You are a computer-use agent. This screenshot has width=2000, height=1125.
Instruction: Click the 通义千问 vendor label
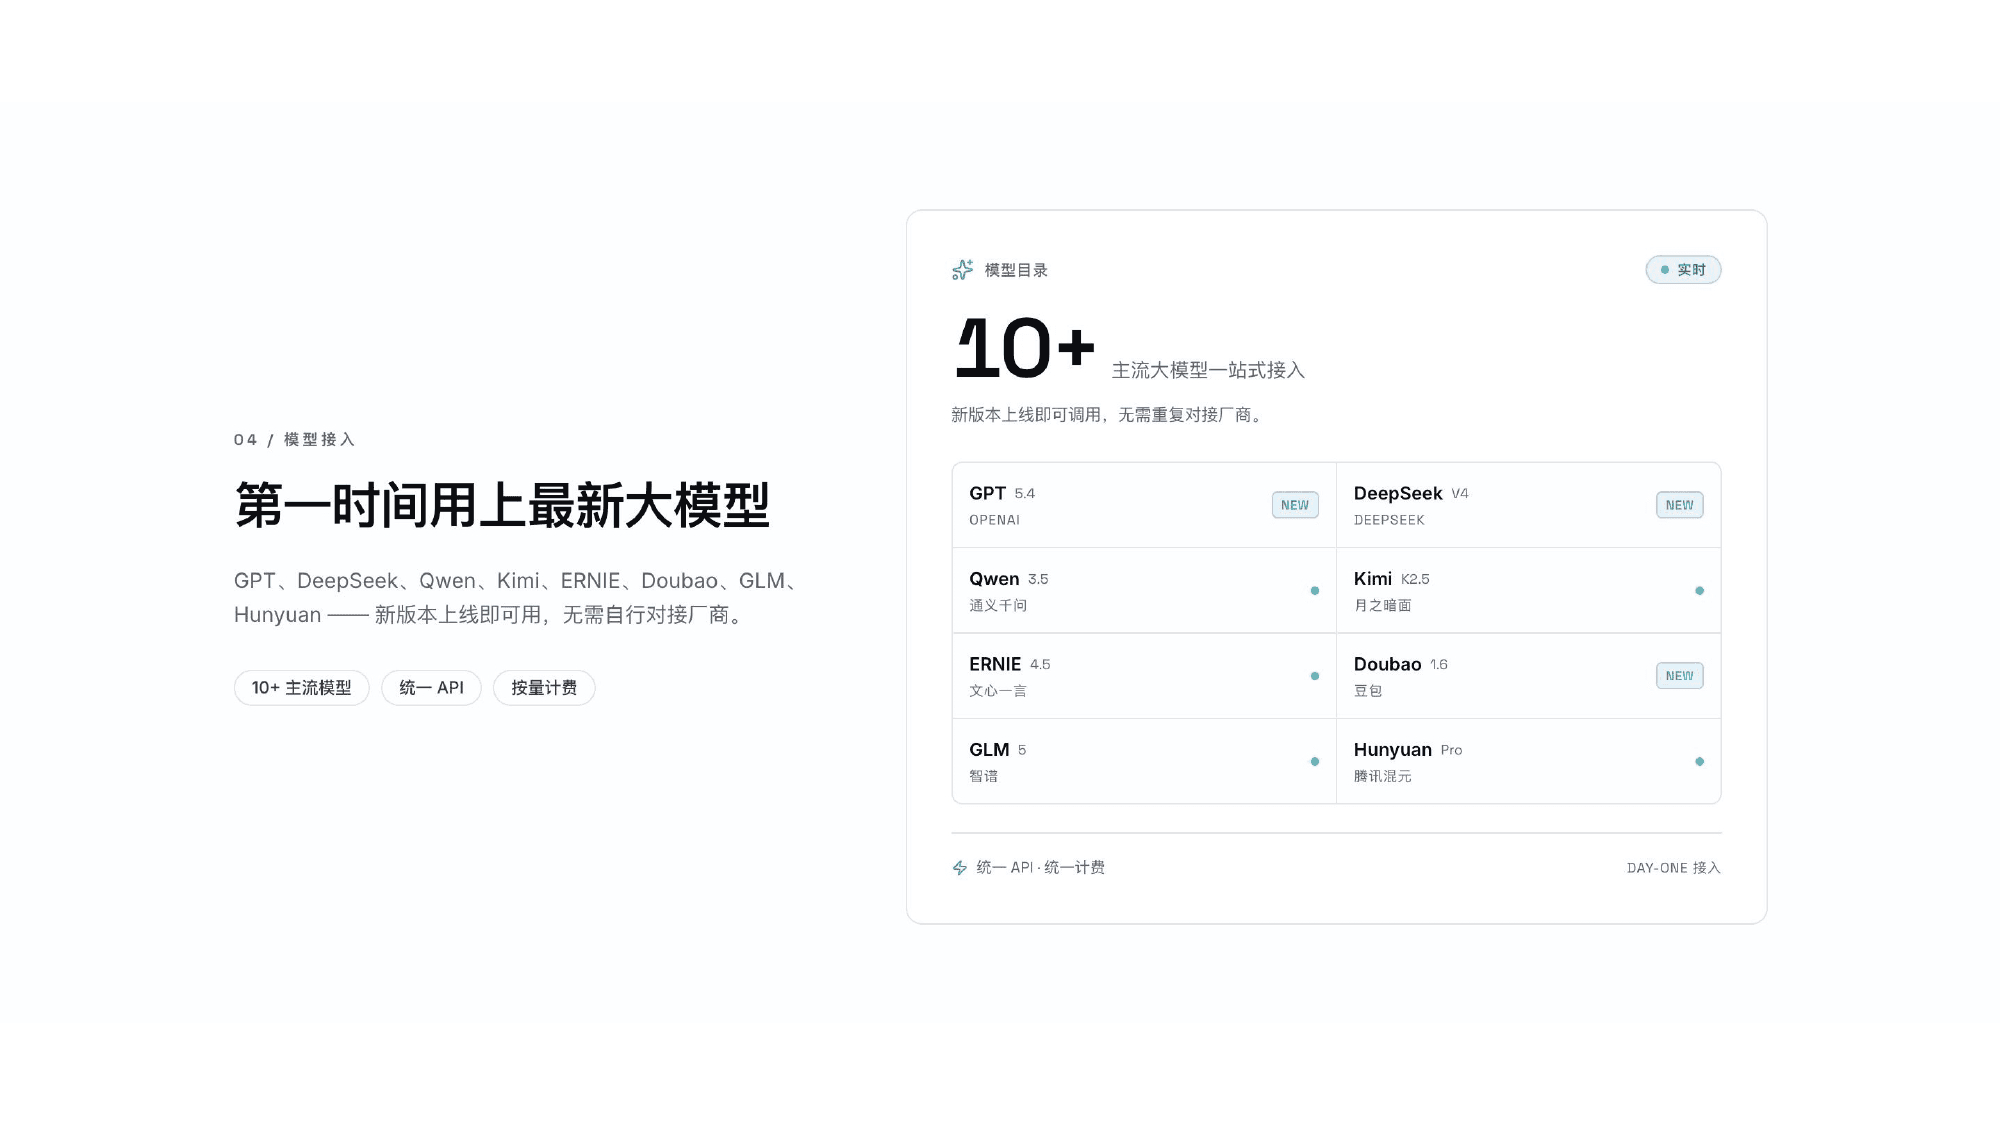click(x=998, y=605)
